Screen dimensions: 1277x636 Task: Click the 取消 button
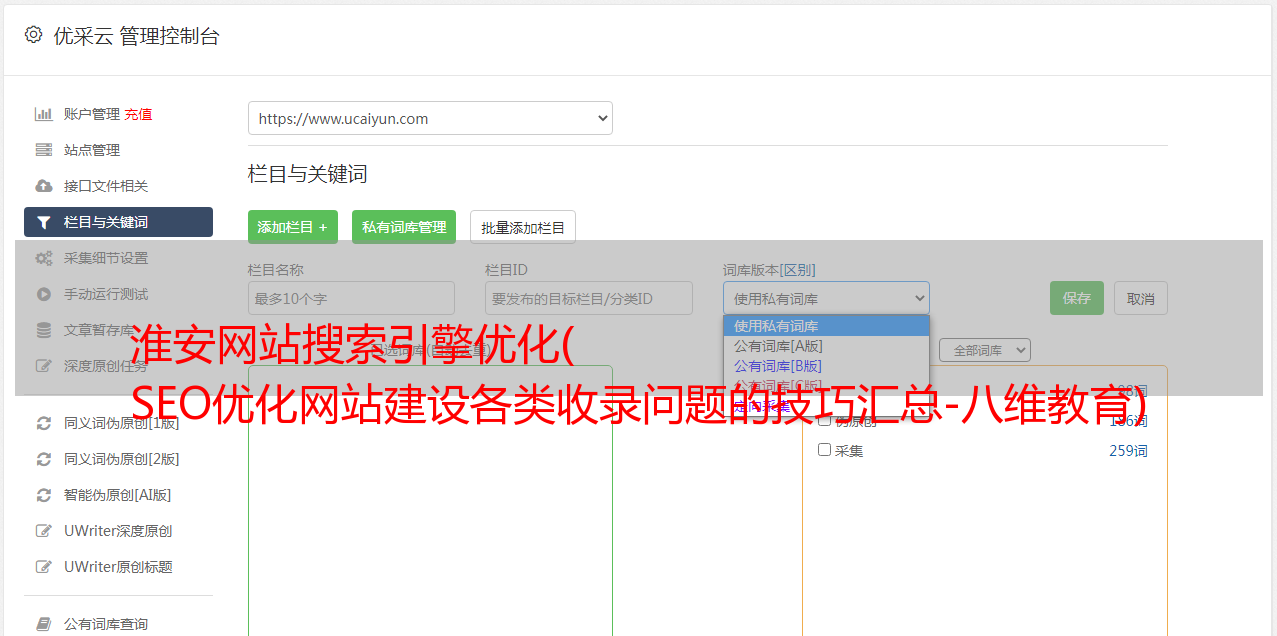coord(1141,298)
